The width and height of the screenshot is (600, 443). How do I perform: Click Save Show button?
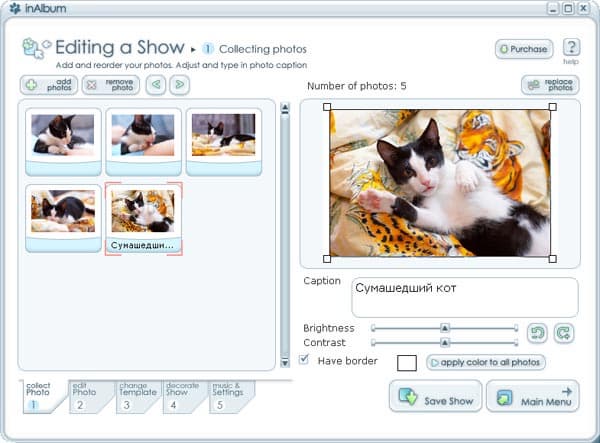(435, 396)
